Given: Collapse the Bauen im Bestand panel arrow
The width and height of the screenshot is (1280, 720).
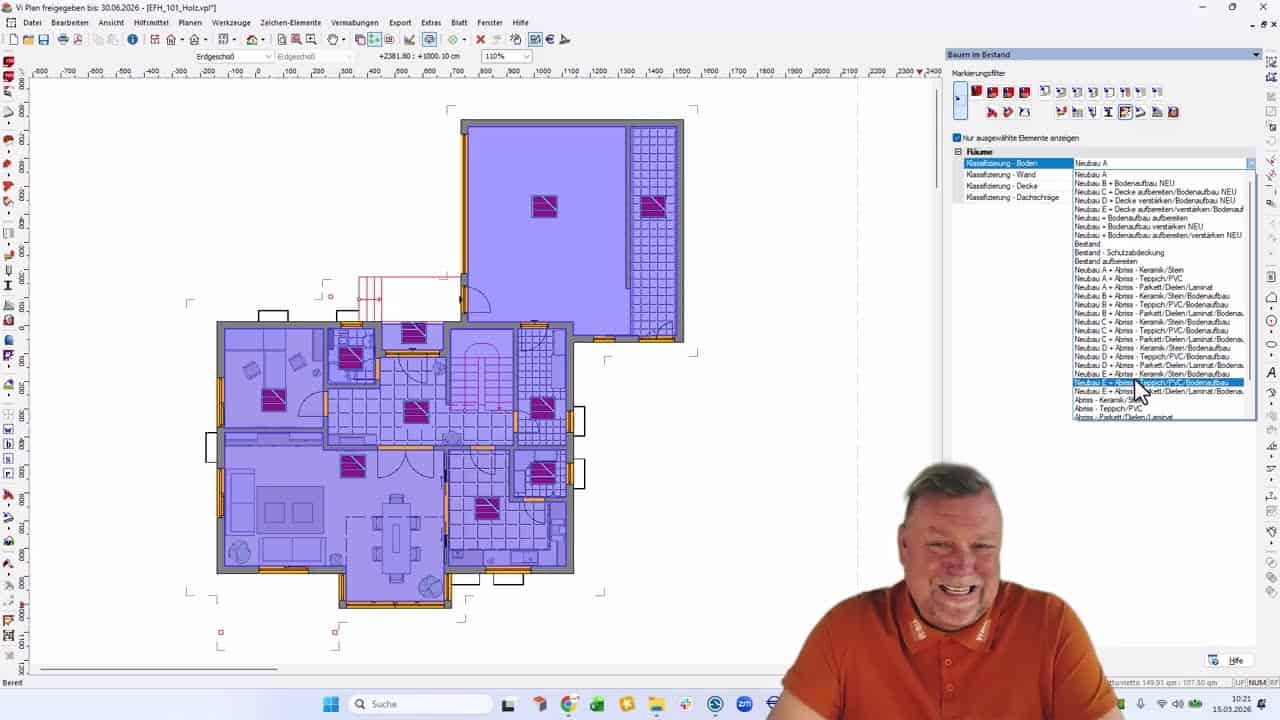Looking at the screenshot, I should 1256,55.
